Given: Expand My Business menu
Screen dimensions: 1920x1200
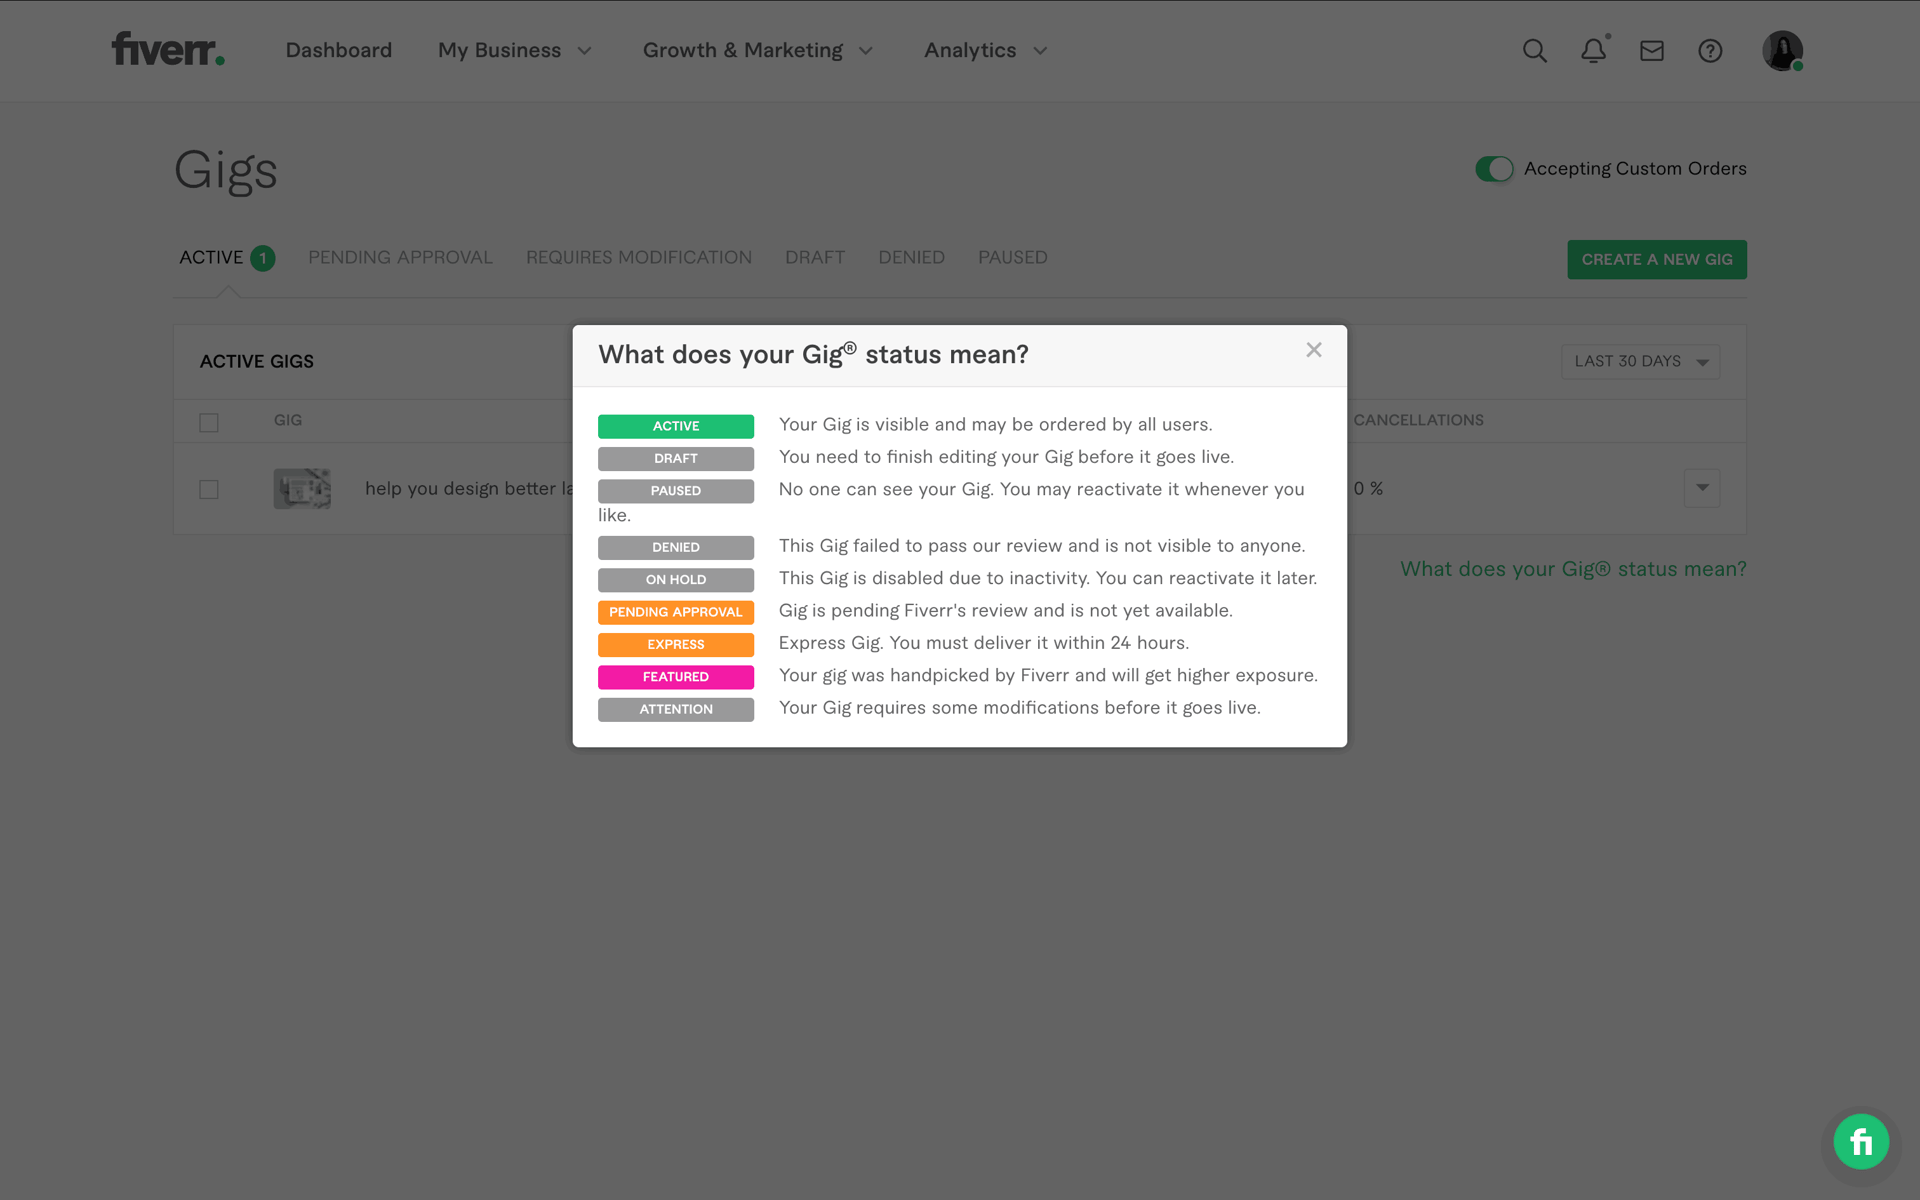Looking at the screenshot, I should pyautogui.click(x=515, y=50).
